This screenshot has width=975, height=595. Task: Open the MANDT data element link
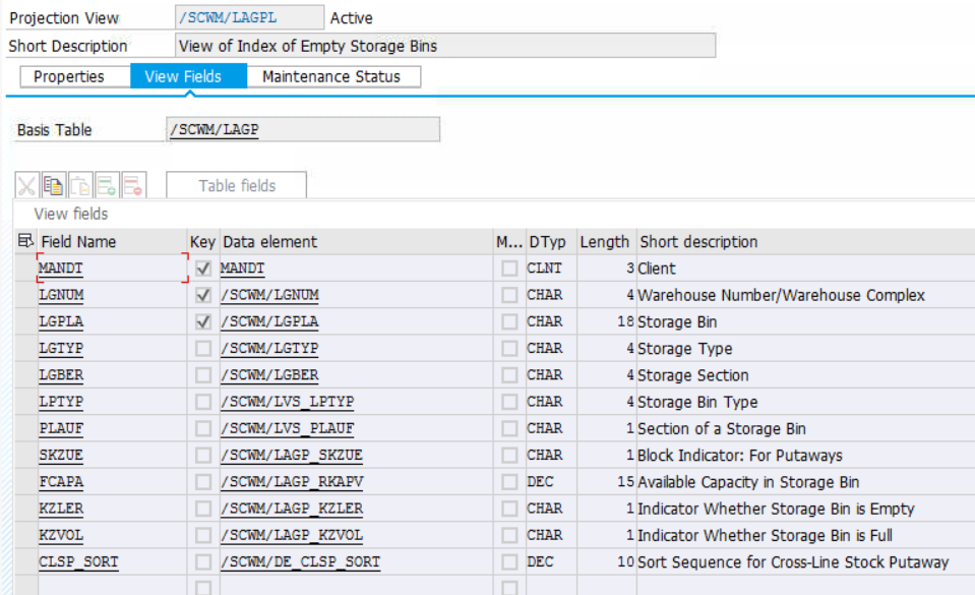(x=243, y=268)
